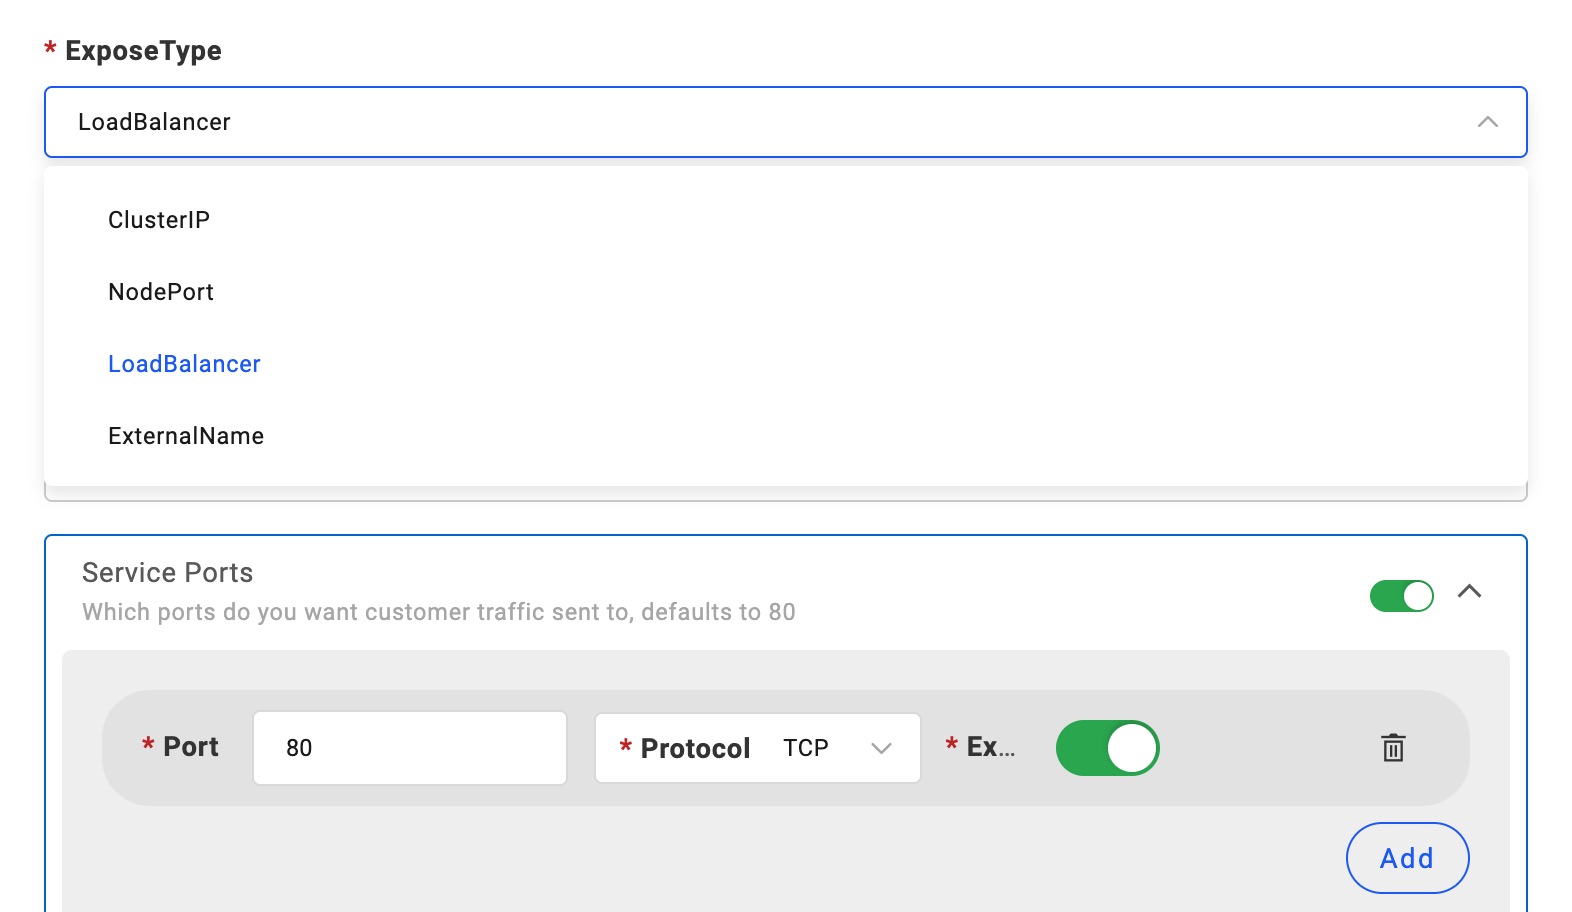The height and width of the screenshot is (912, 1572).
Task: Select ExternalName expose type
Action: 186,436
